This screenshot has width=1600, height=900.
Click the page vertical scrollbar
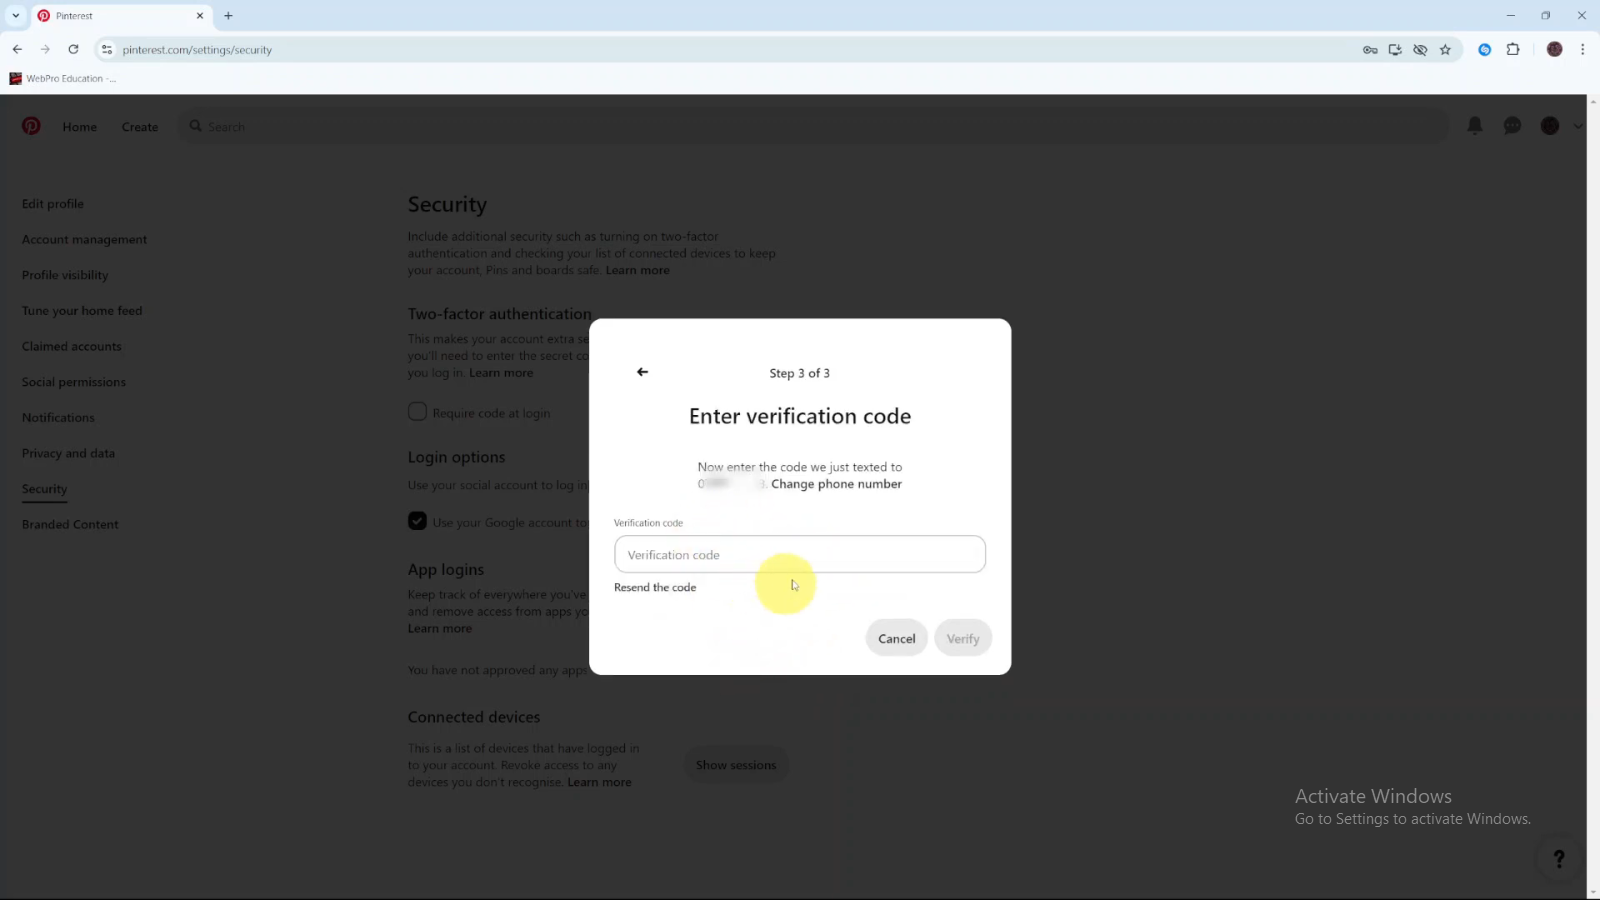pos(1593,497)
